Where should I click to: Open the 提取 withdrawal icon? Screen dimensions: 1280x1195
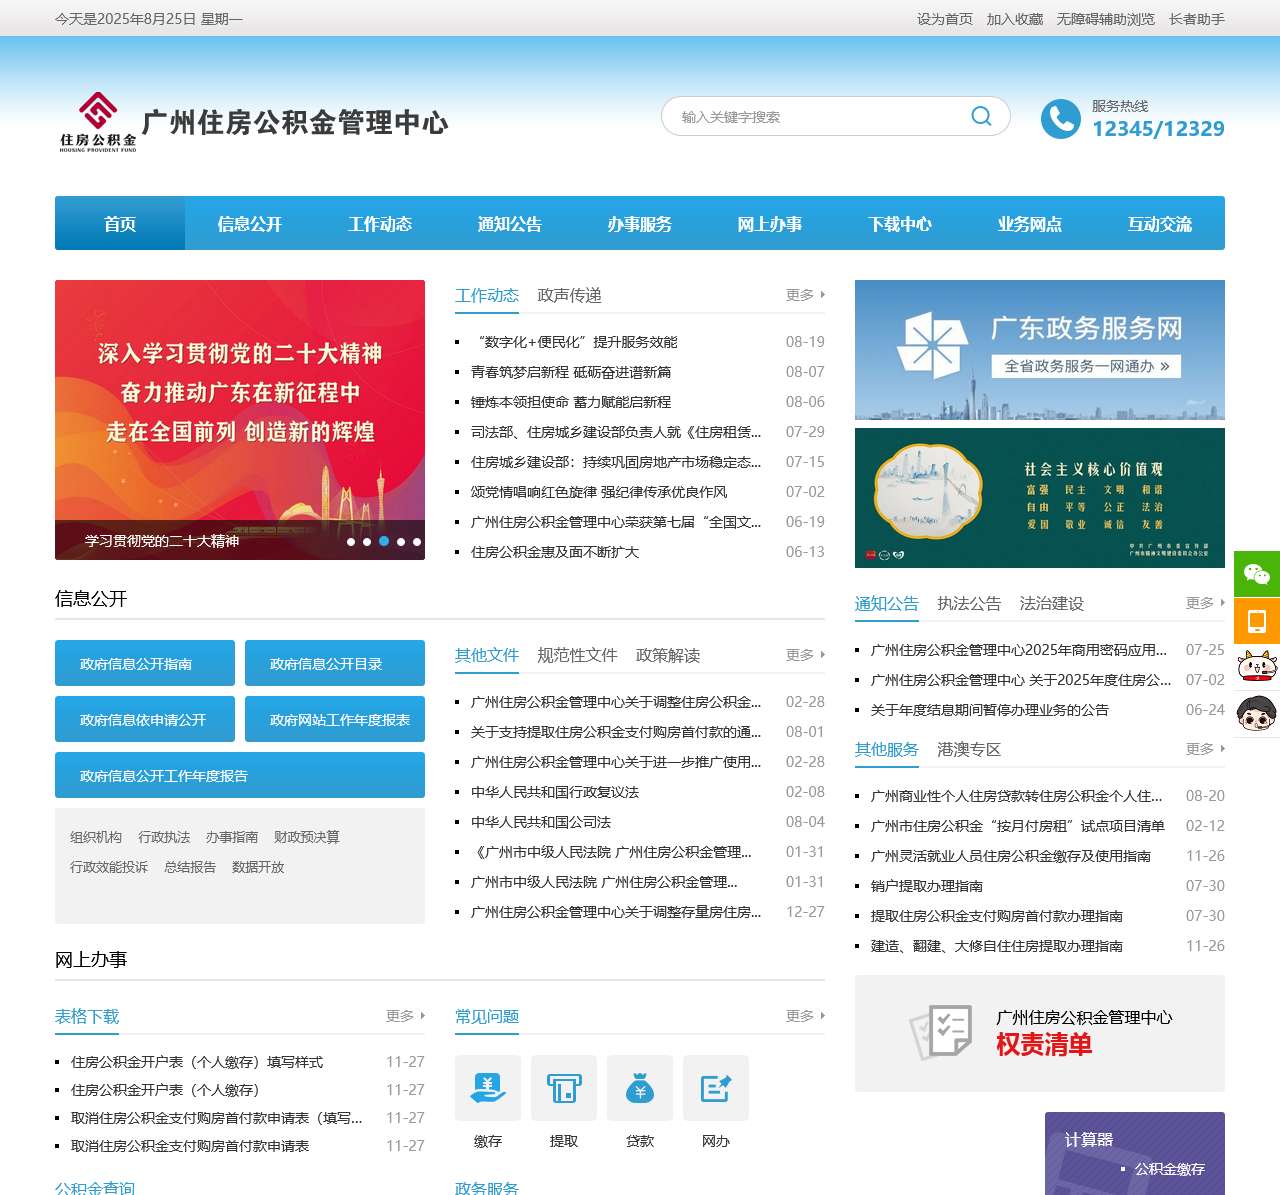[x=564, y=1088]
